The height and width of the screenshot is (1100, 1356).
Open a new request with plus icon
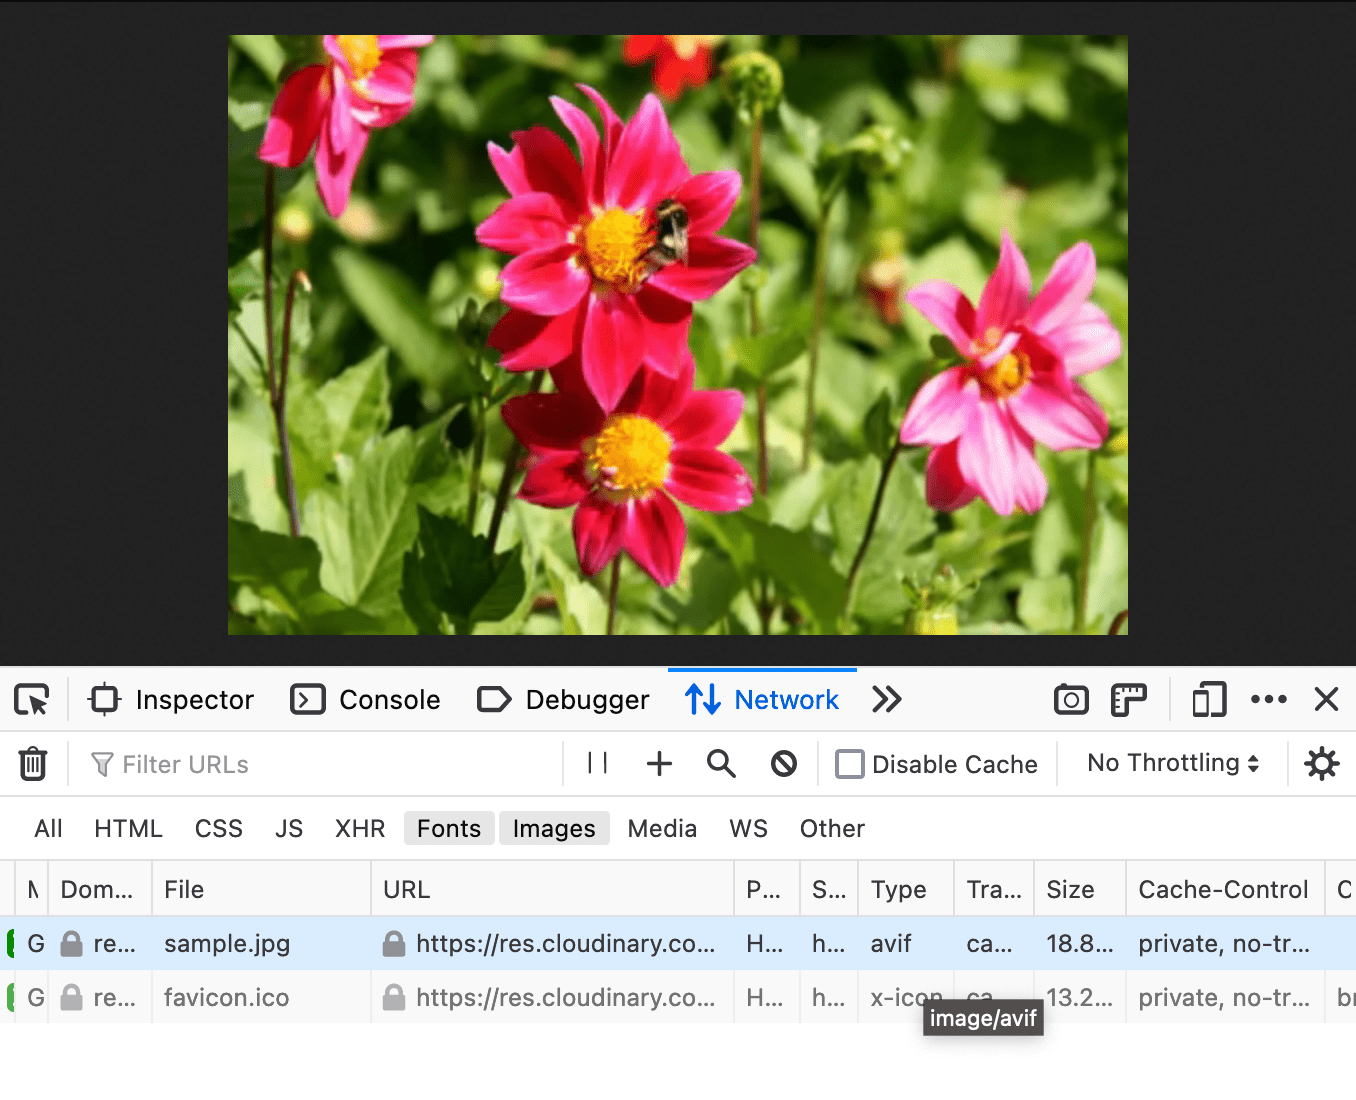point(659,763)
